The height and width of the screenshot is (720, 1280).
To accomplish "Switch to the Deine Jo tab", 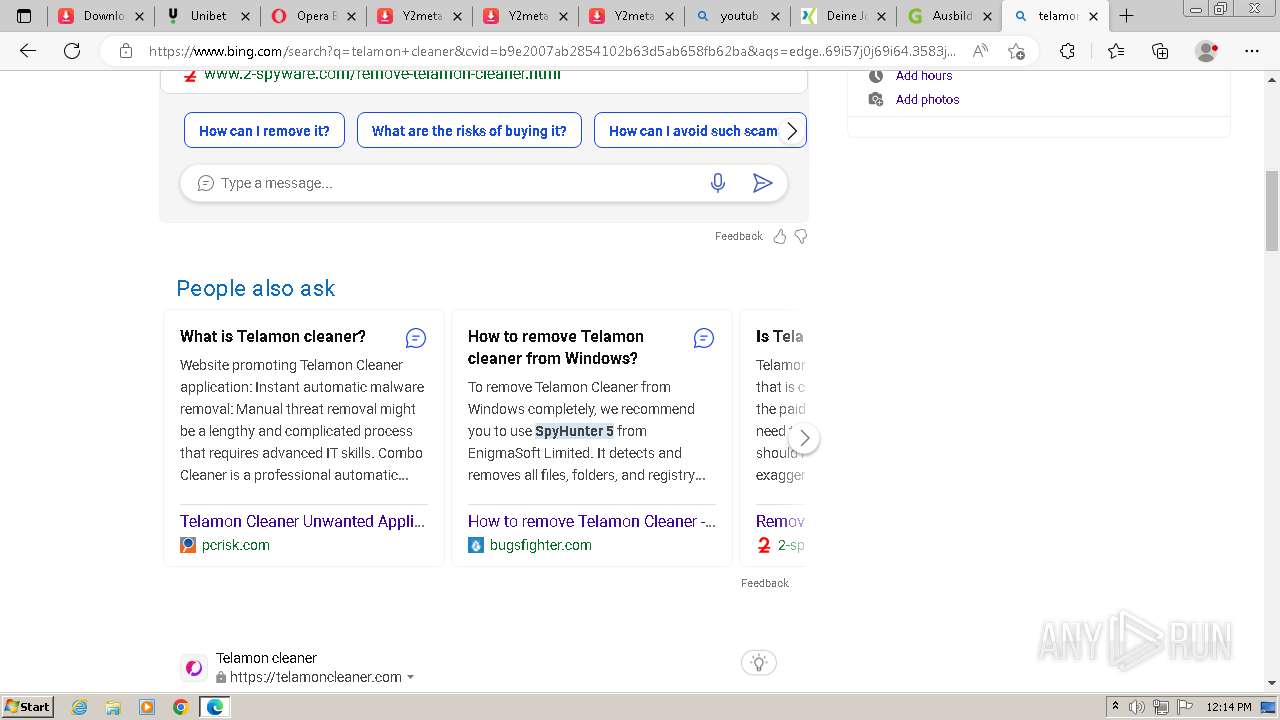I will coord(842,16).
